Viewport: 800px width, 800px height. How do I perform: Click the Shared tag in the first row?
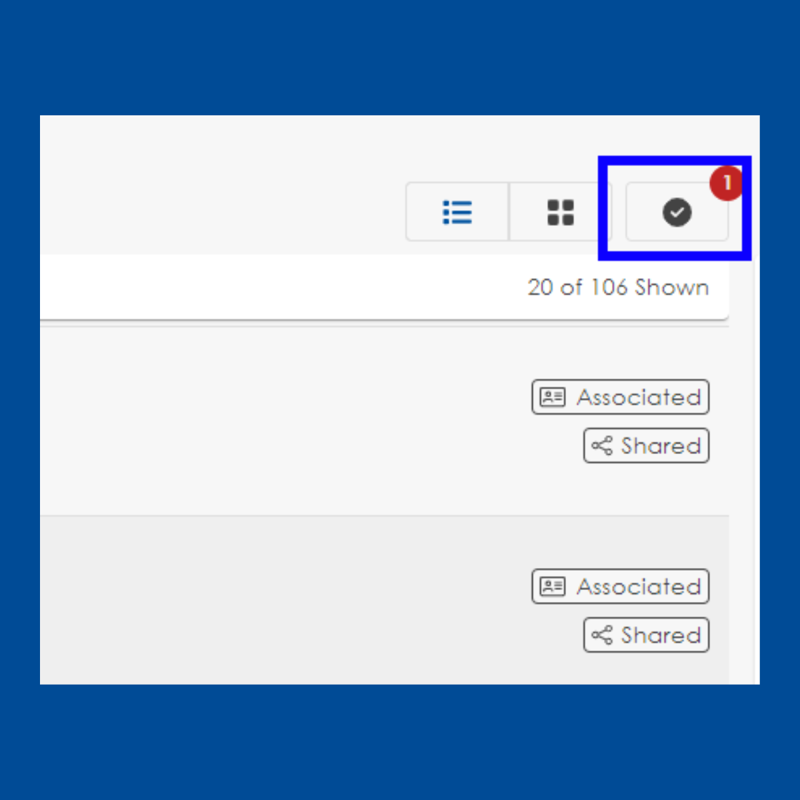[646, 445]
